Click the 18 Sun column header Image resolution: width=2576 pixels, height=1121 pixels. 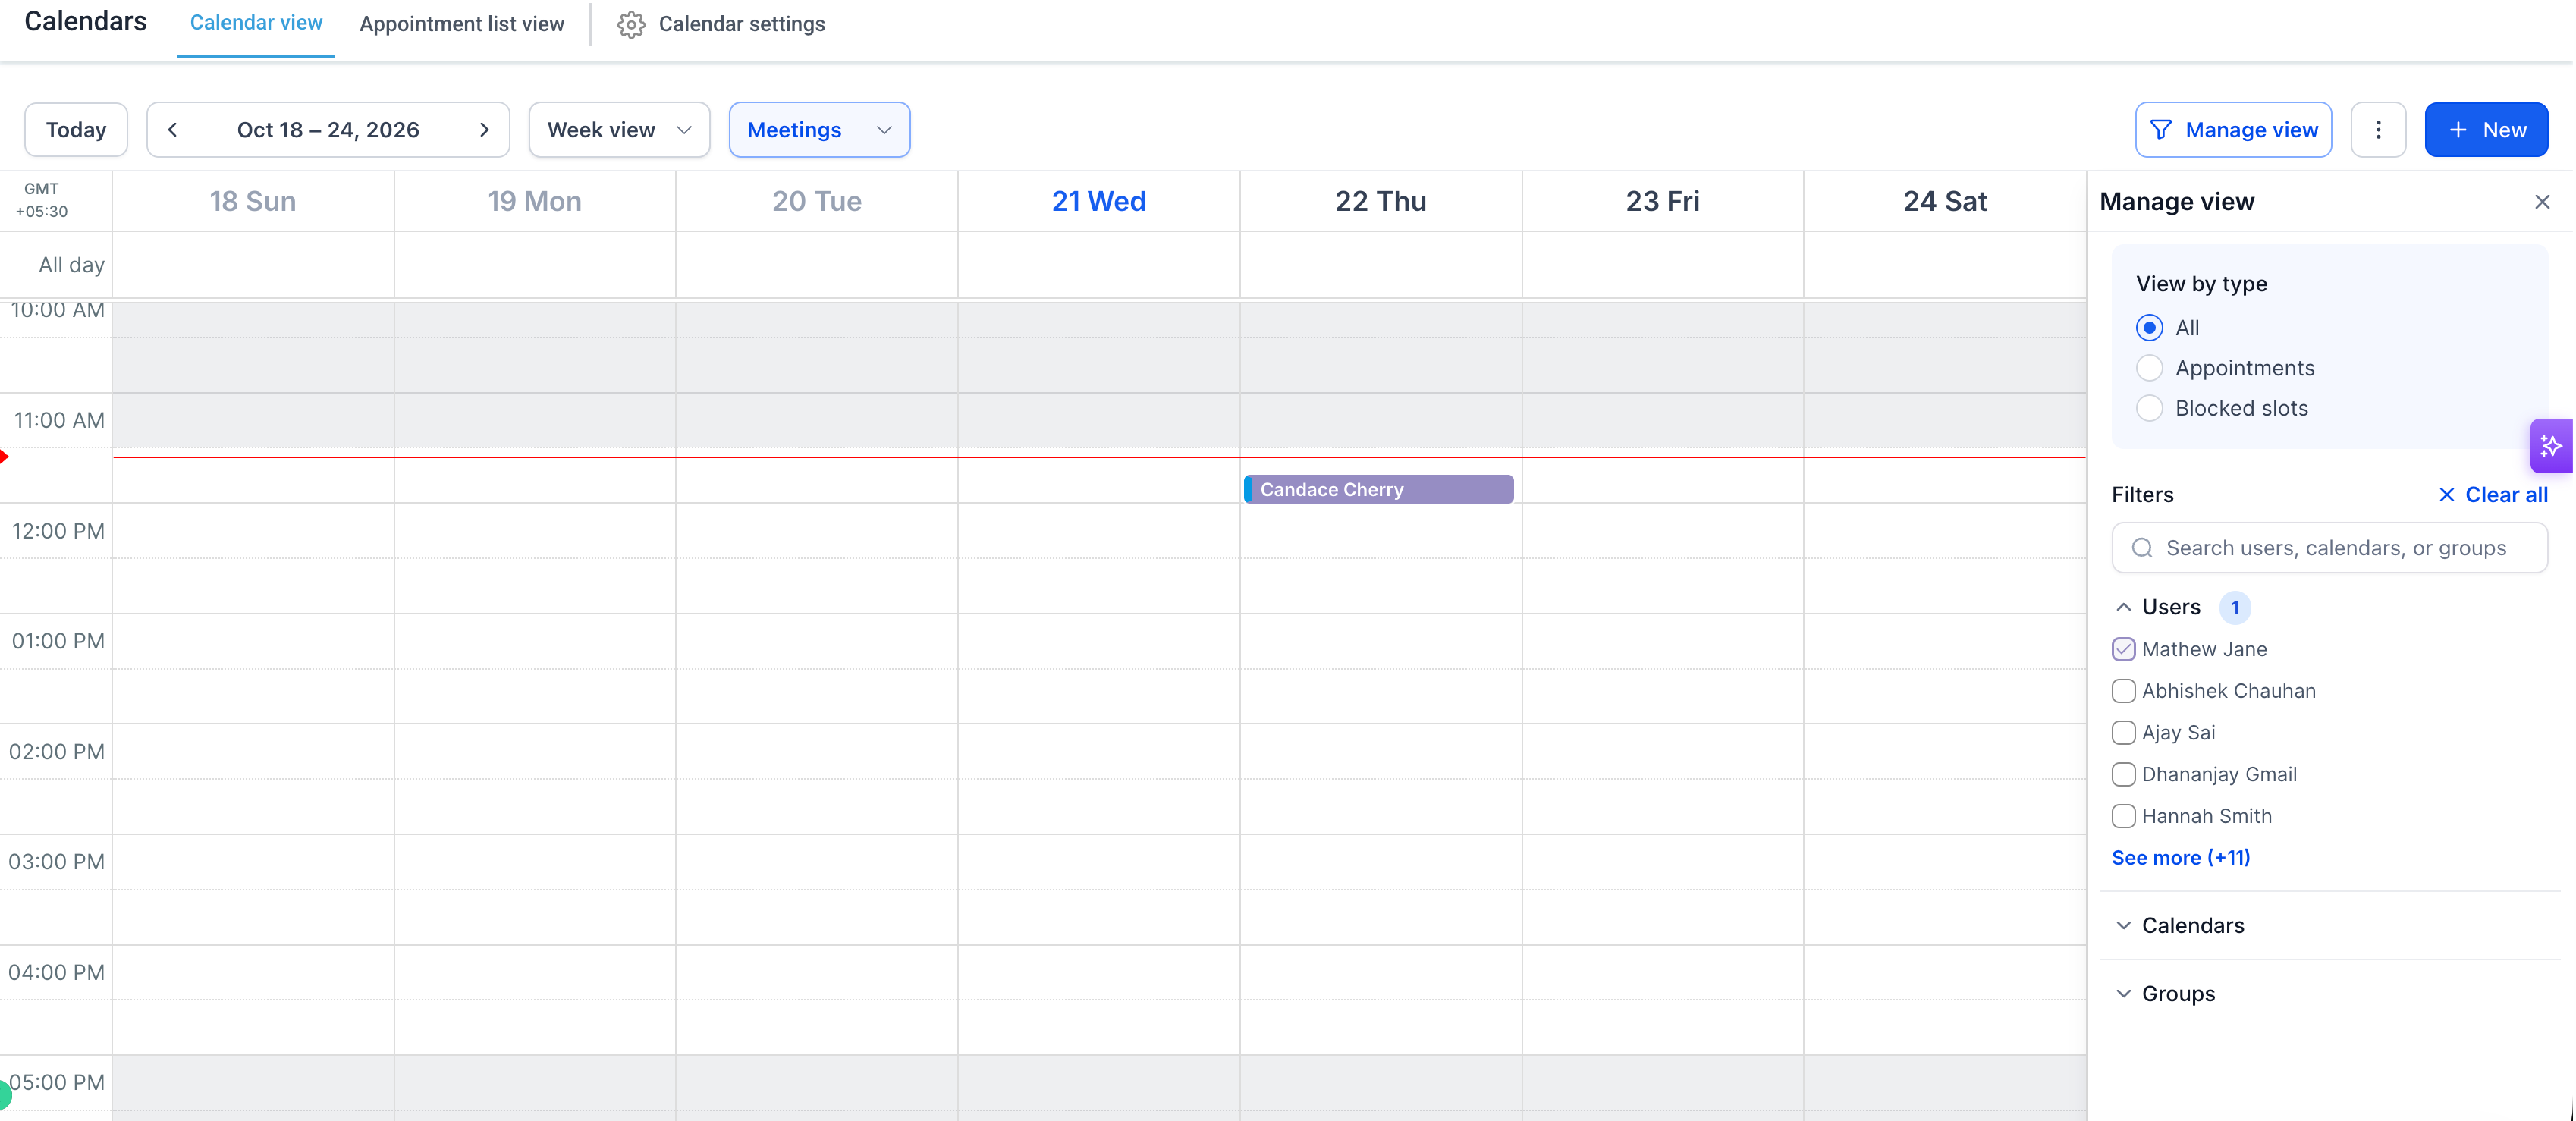click(252, 202)
